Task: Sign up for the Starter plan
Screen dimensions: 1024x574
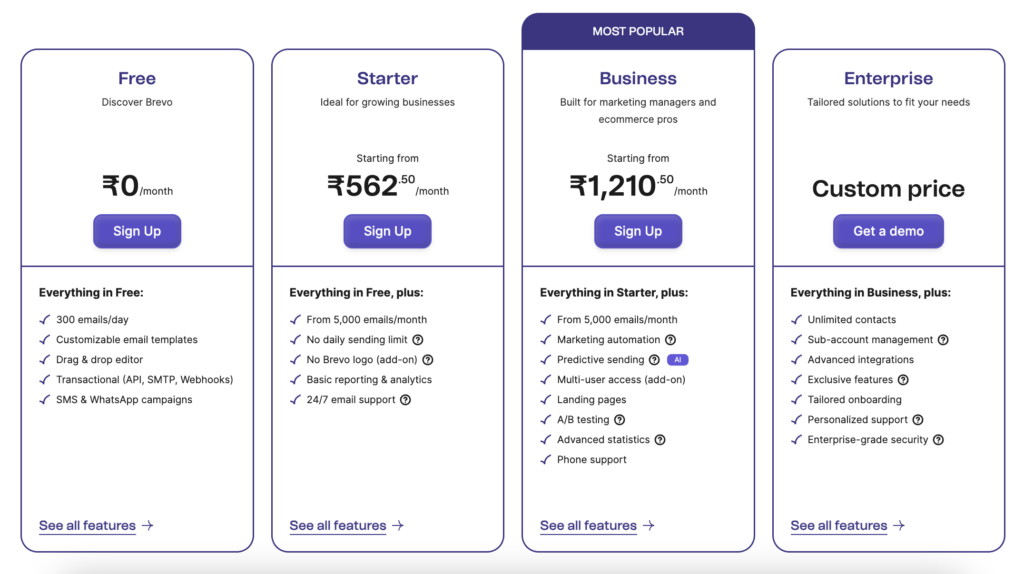Action: point(387,231)
